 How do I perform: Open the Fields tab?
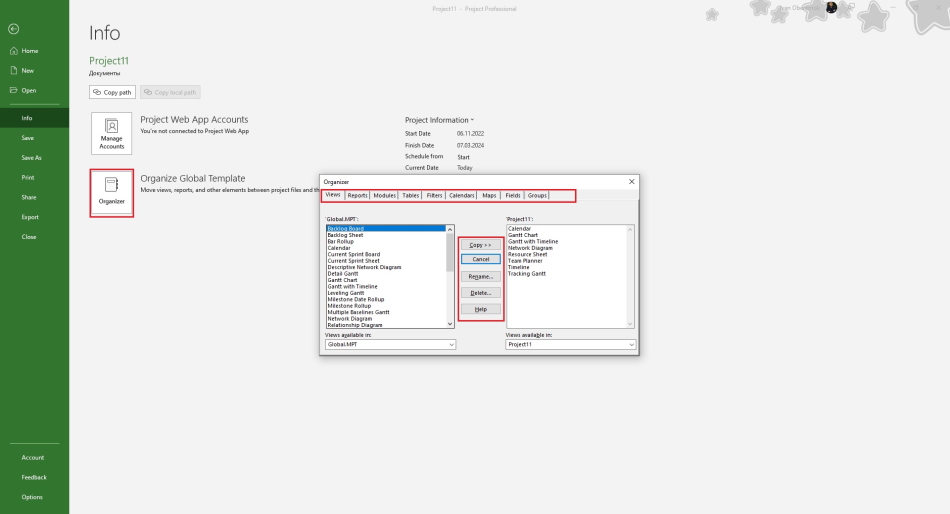513,195
